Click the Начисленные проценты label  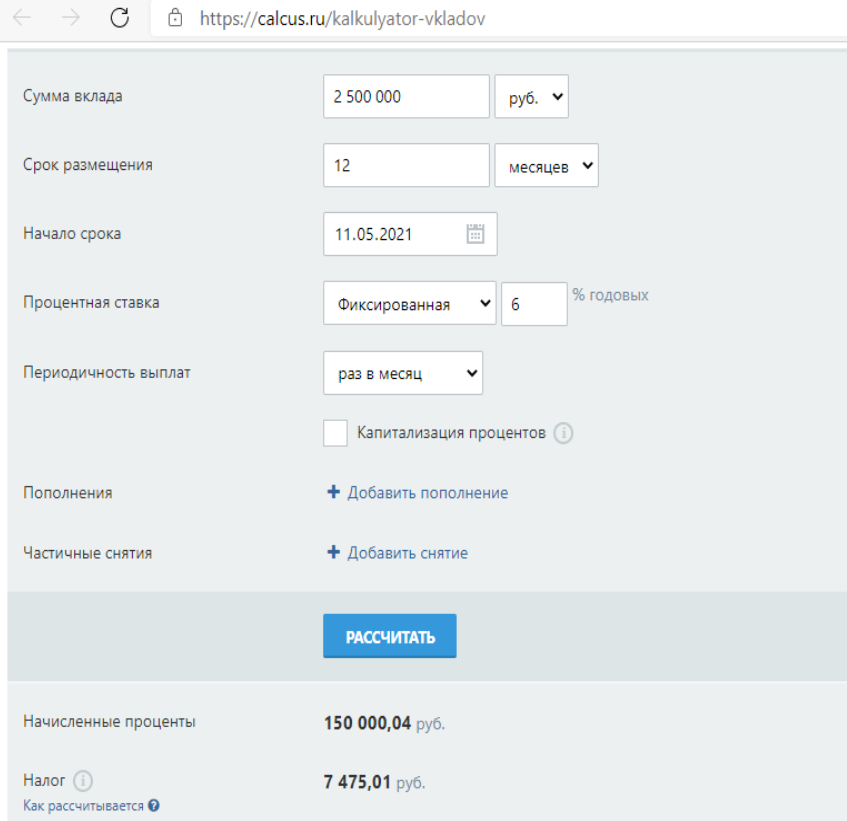[109, 722]
